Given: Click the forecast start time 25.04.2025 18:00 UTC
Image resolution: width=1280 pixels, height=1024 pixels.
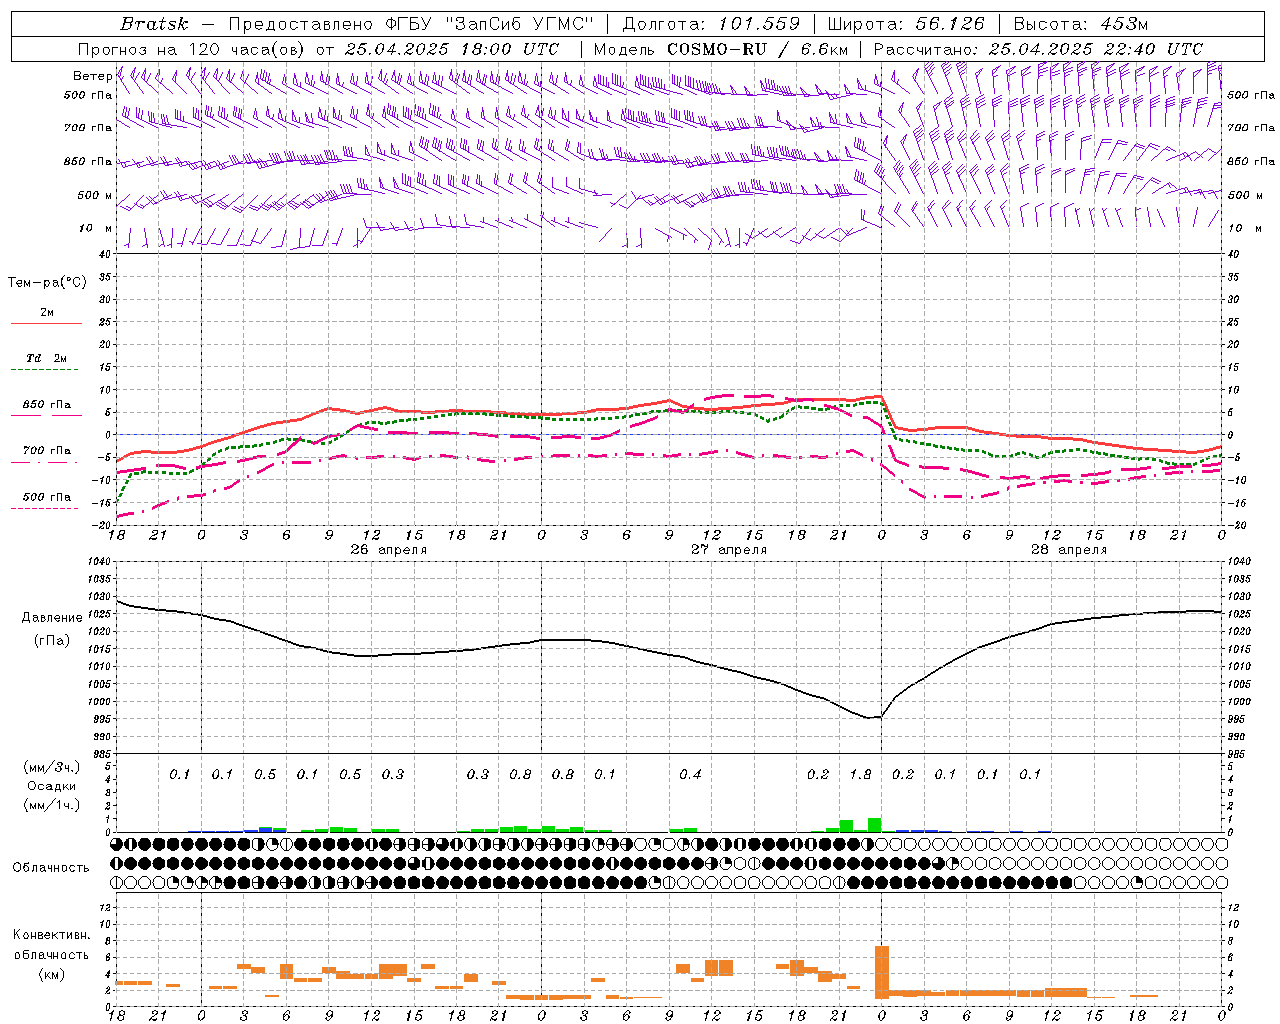Looking at the screenshot, I should pyautogui.click(x=452, y=49).
